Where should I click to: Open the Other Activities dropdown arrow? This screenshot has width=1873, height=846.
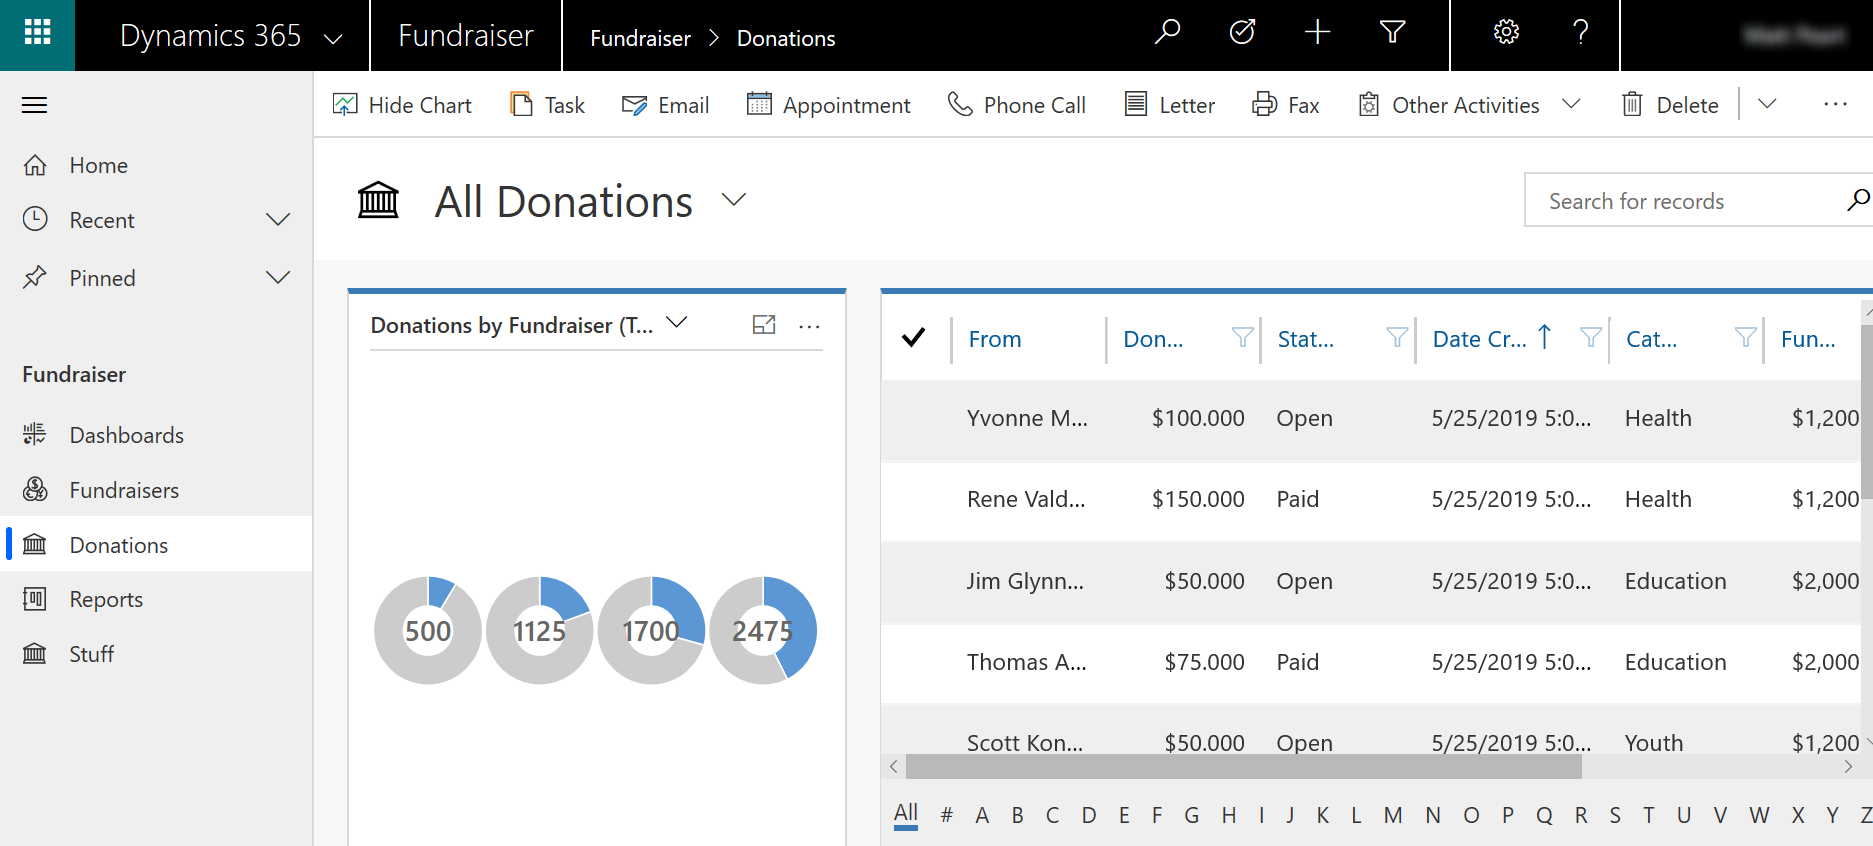point(1571,104)
